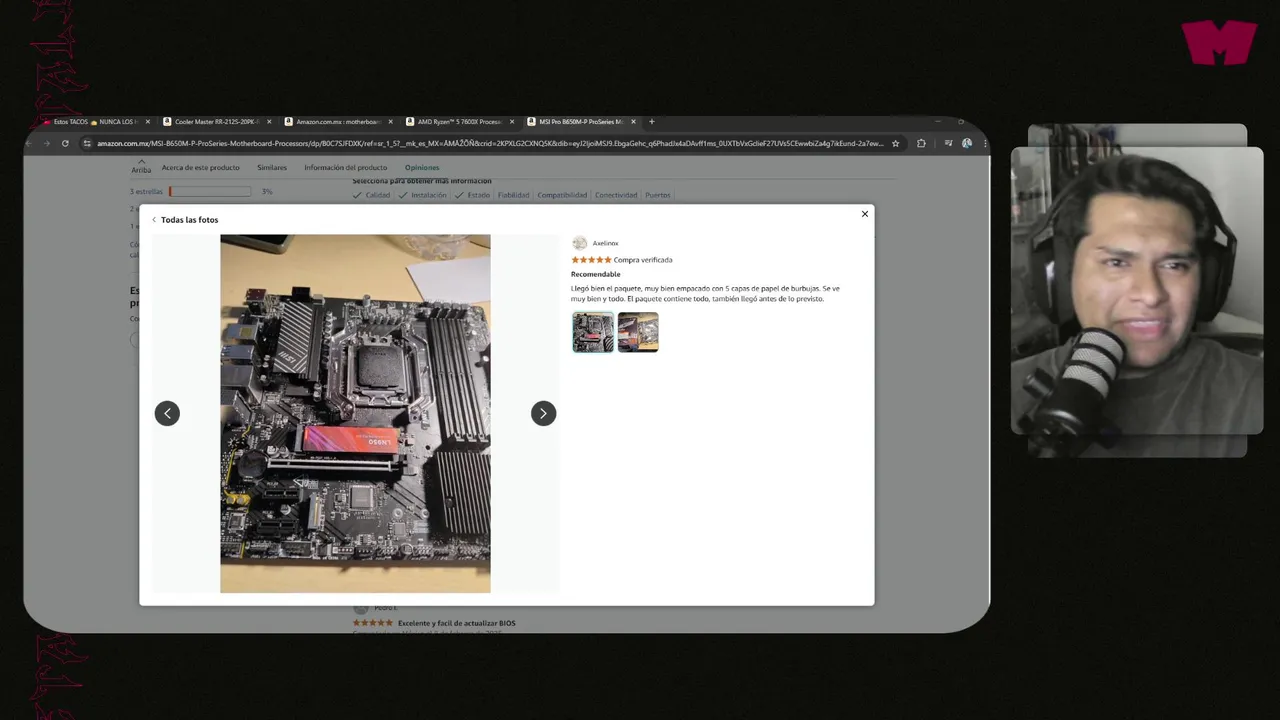This screenshot has width=1280, height=720.
Task: Click the 'Compra verificada' label
Action: tap(643, 260)
